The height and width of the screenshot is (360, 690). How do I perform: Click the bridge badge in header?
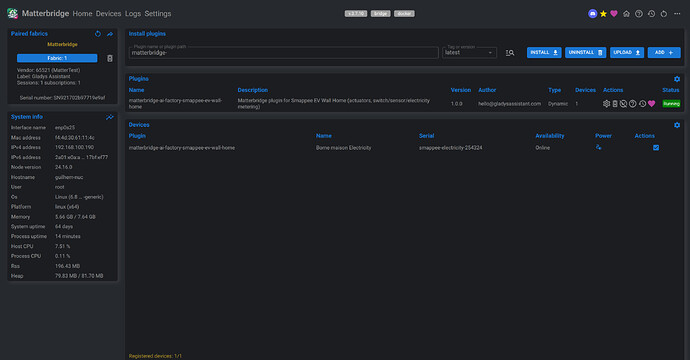point(381,14)
